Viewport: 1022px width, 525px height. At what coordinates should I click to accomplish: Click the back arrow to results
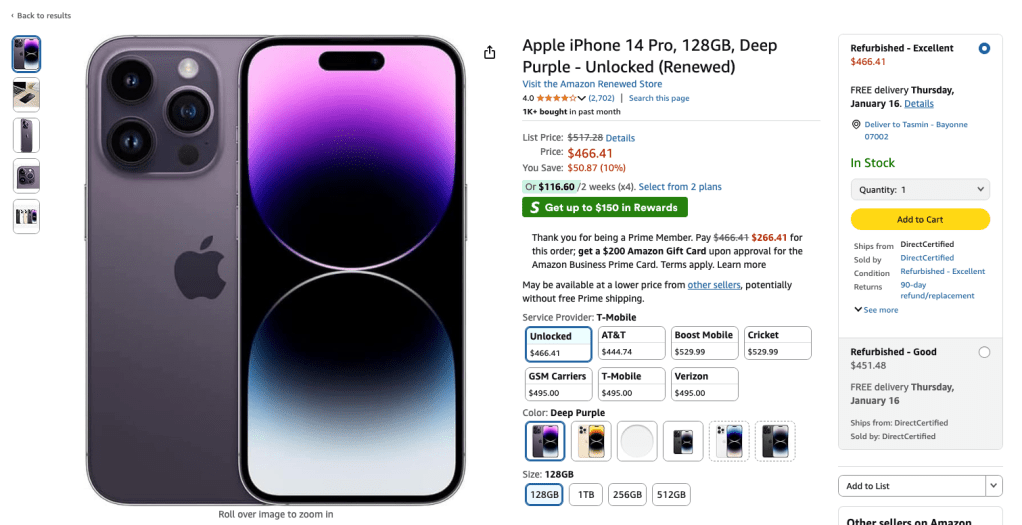point(13,16)
